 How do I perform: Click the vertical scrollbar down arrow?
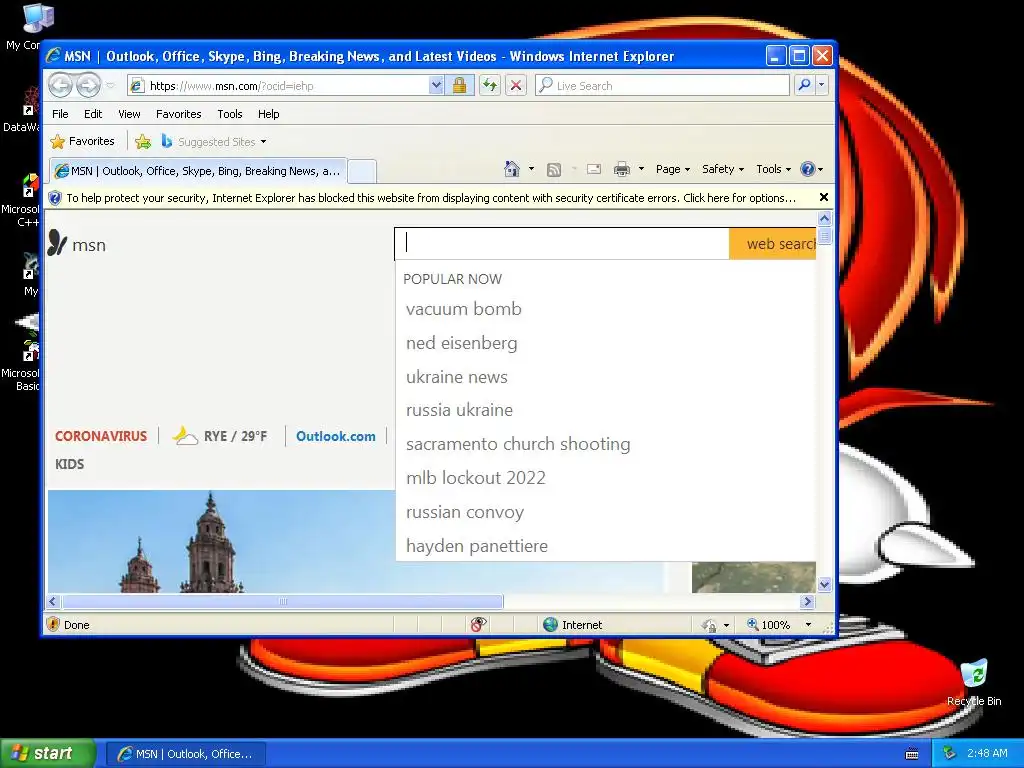pos(824,584)
